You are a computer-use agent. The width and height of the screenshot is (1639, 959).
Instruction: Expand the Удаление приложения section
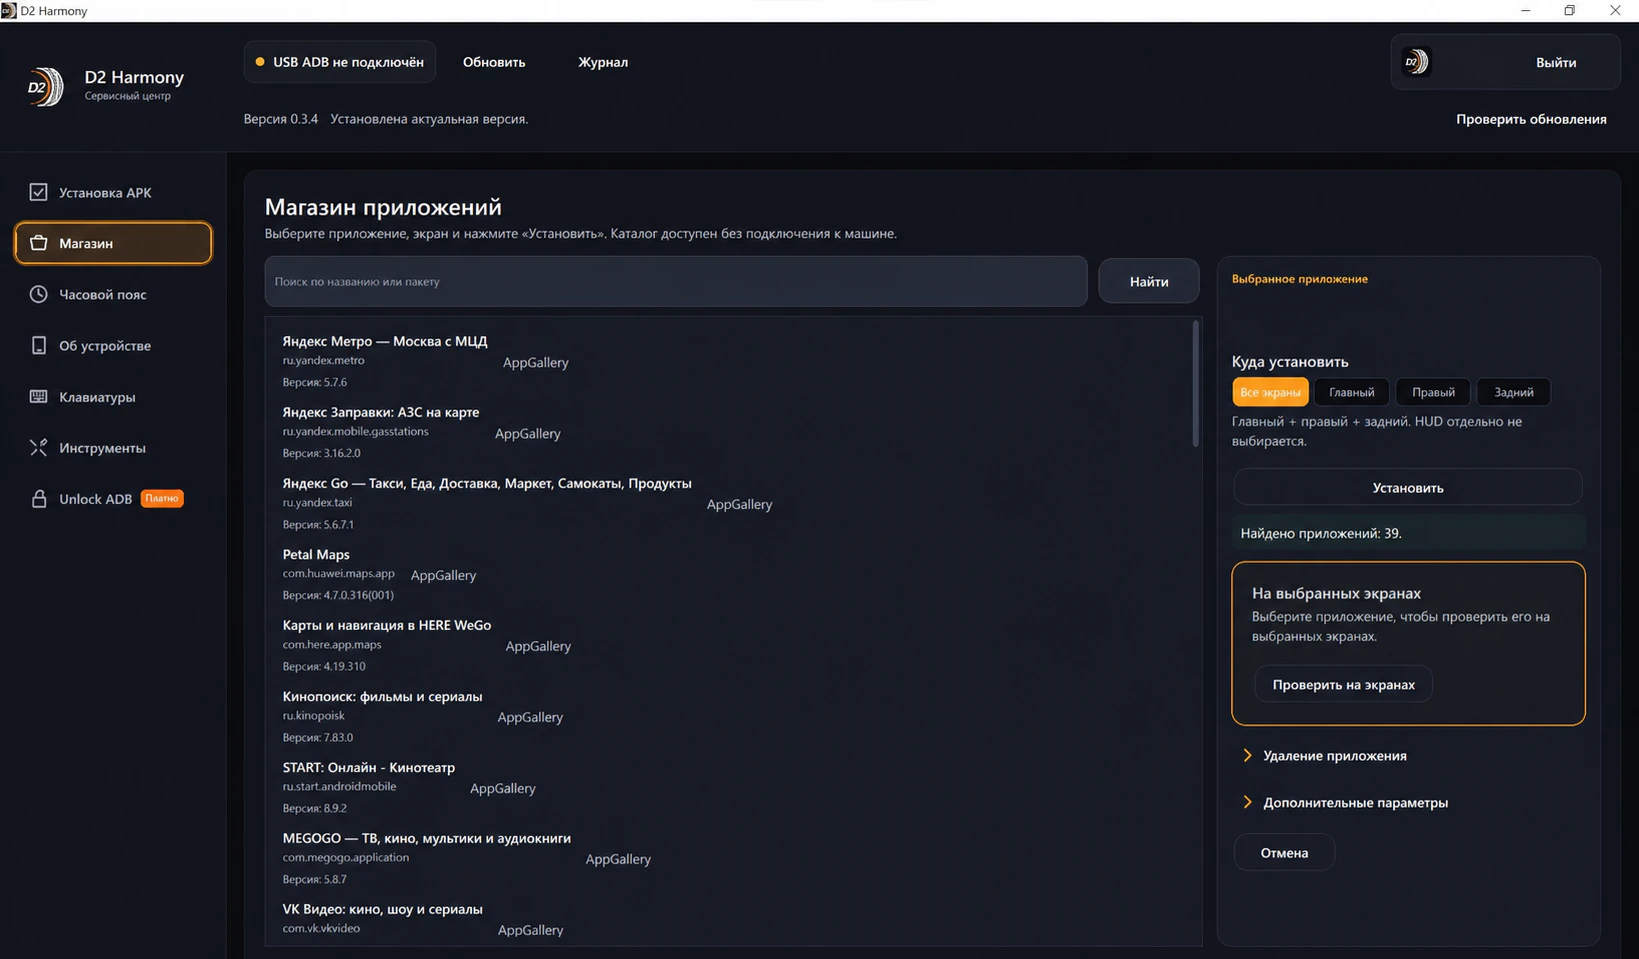click(1325, 756)
